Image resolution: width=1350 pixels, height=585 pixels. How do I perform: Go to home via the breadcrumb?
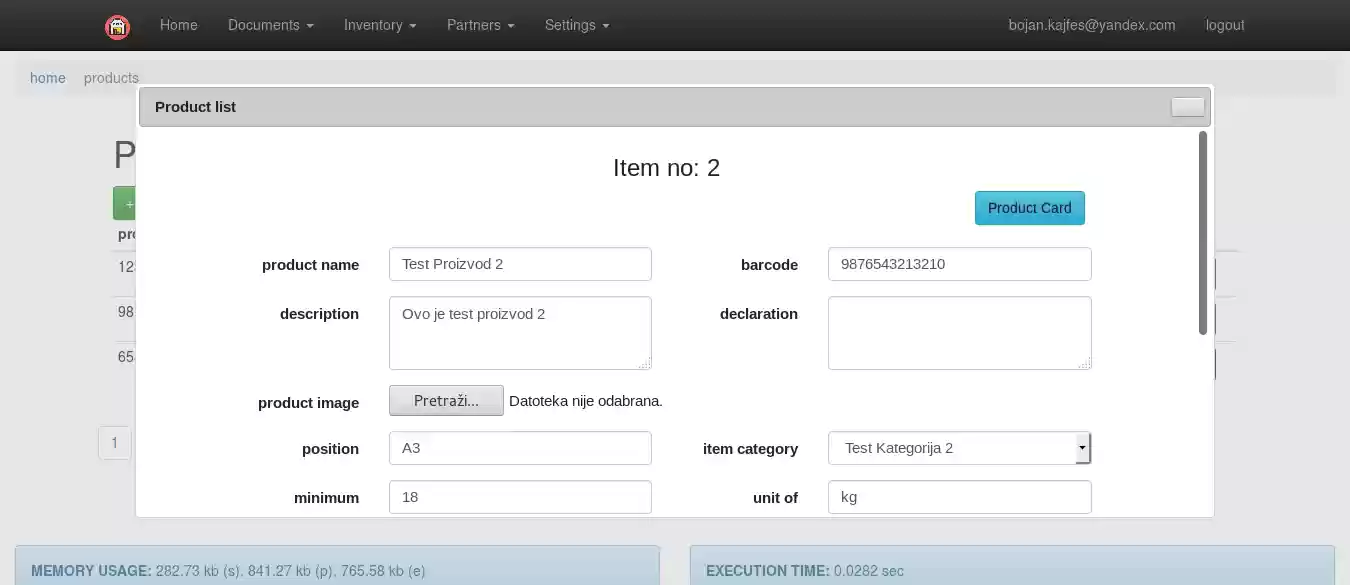[x=47, y=78]
